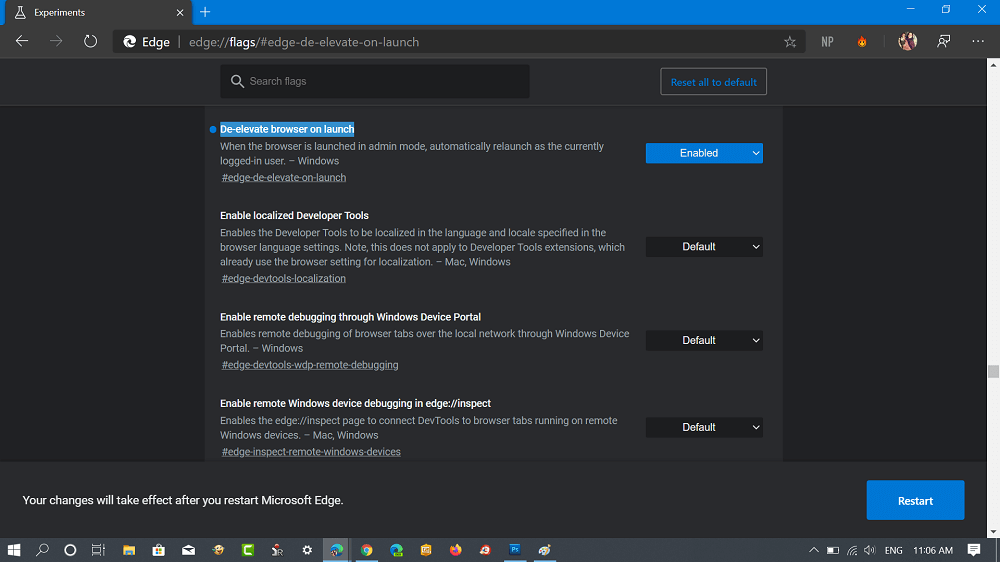
Task: Open Windows search from the taskbar magnifier
Action: coord(42,550)
